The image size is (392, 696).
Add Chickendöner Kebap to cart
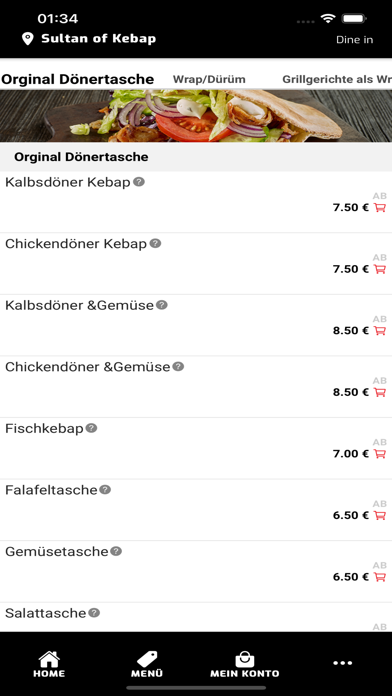pos(380,269)
